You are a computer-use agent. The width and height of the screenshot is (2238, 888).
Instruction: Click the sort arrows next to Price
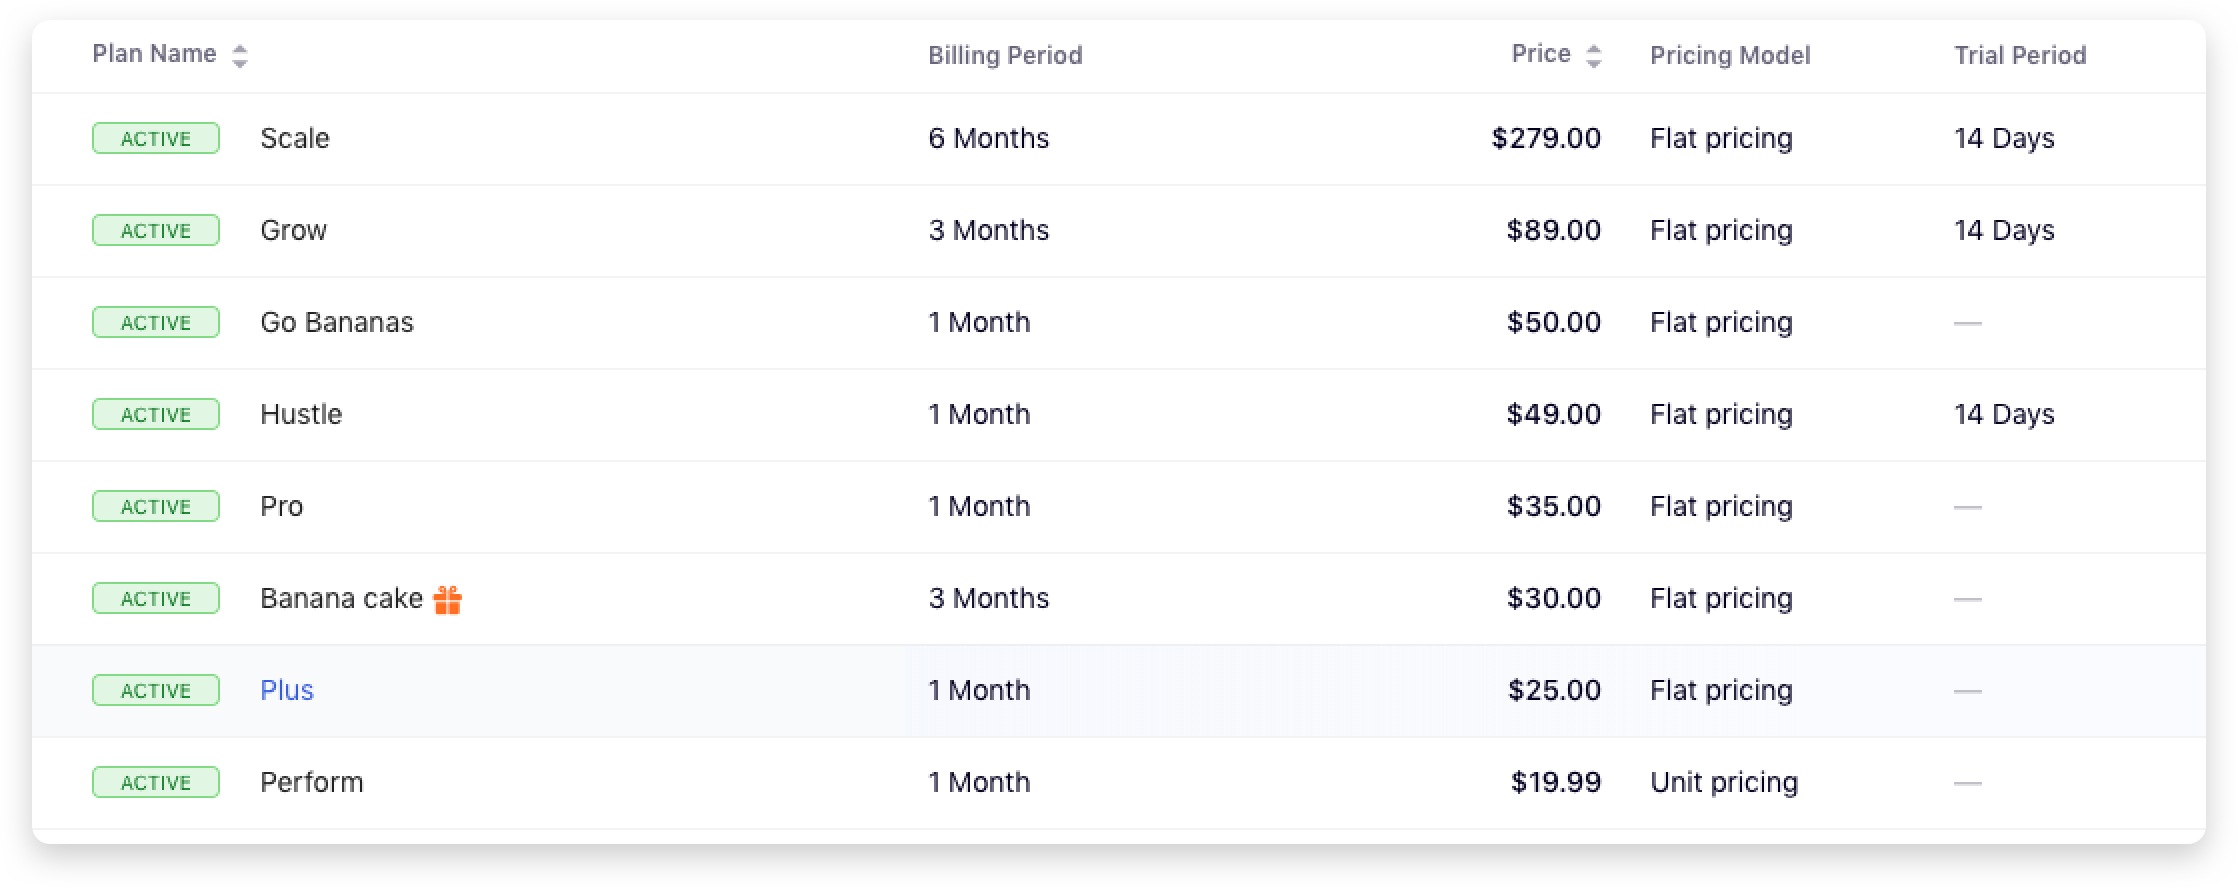tap(1594, 54)
